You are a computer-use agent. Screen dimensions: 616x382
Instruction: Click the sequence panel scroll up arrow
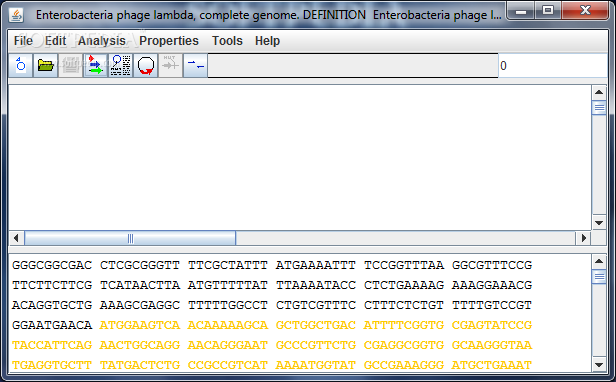tap(599, 261)
